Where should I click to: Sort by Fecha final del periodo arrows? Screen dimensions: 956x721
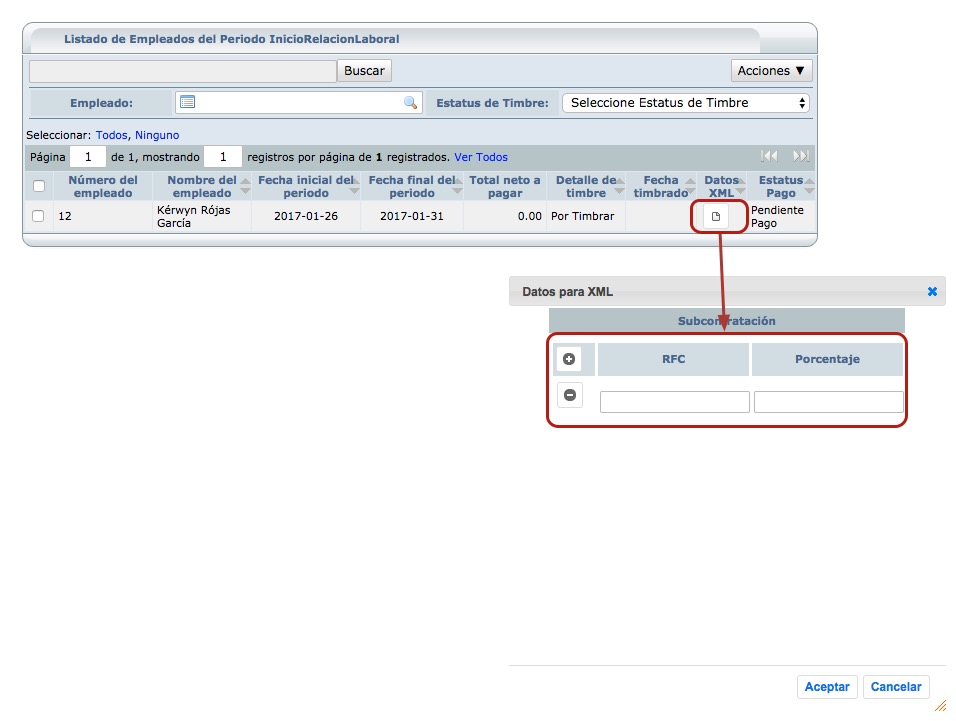click(x=457, y=186)
